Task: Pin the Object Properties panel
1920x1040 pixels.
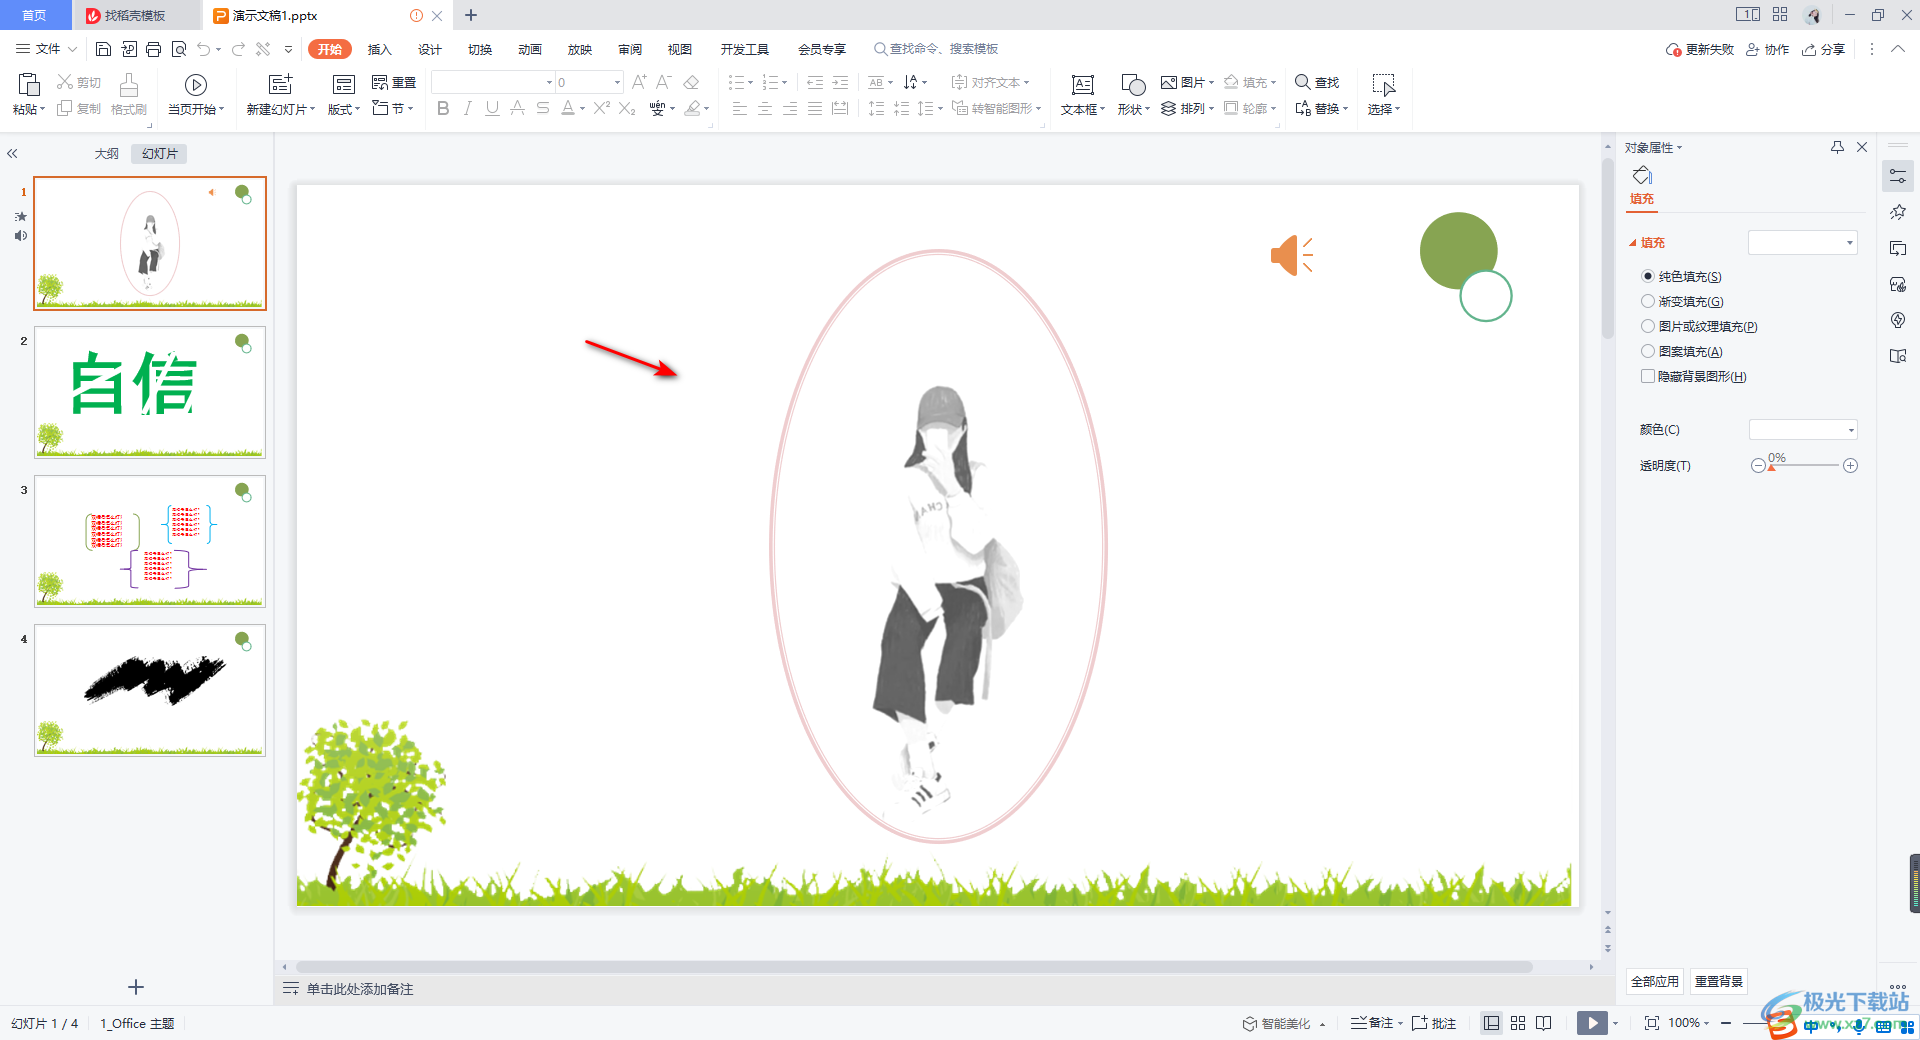Action: [x=1837, y=147]
